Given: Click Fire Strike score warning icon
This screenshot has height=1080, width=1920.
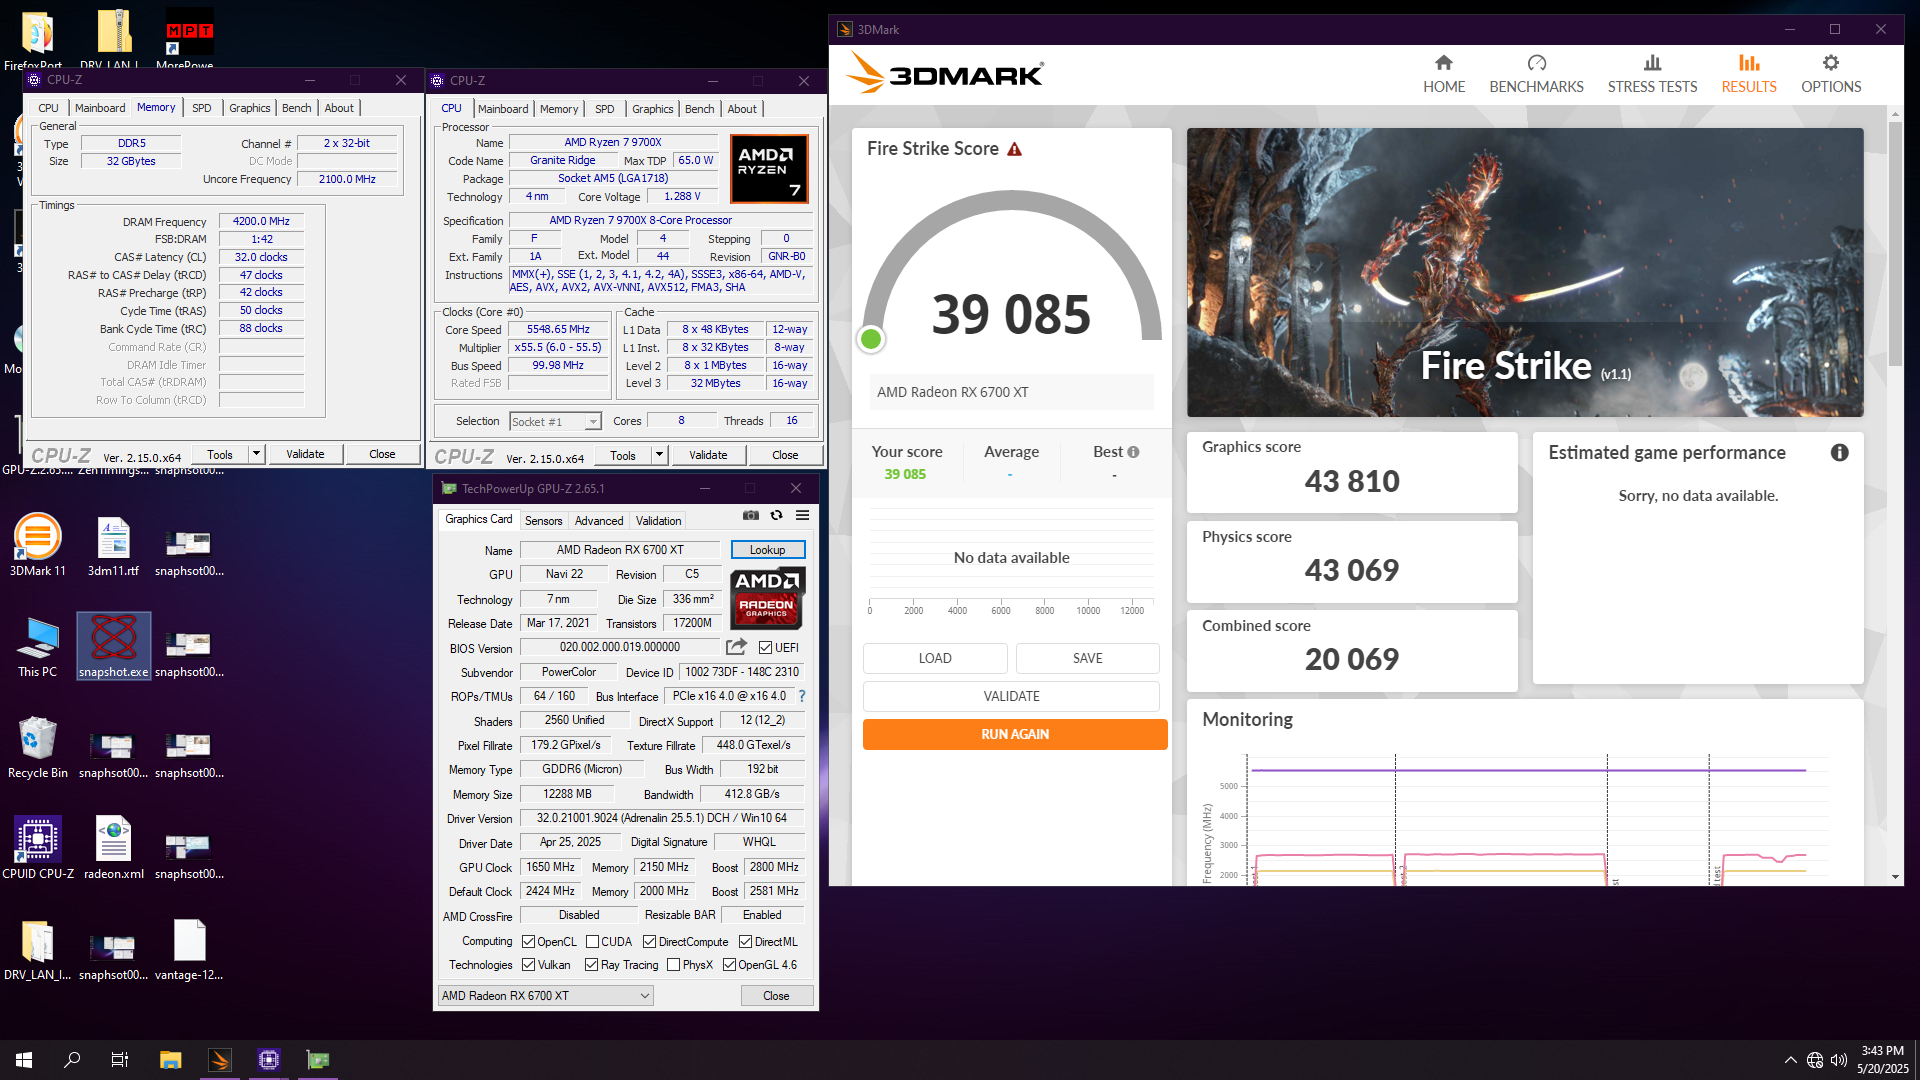Looking at the screenshot, I should pyautogui.click(x=1014, y=149).
